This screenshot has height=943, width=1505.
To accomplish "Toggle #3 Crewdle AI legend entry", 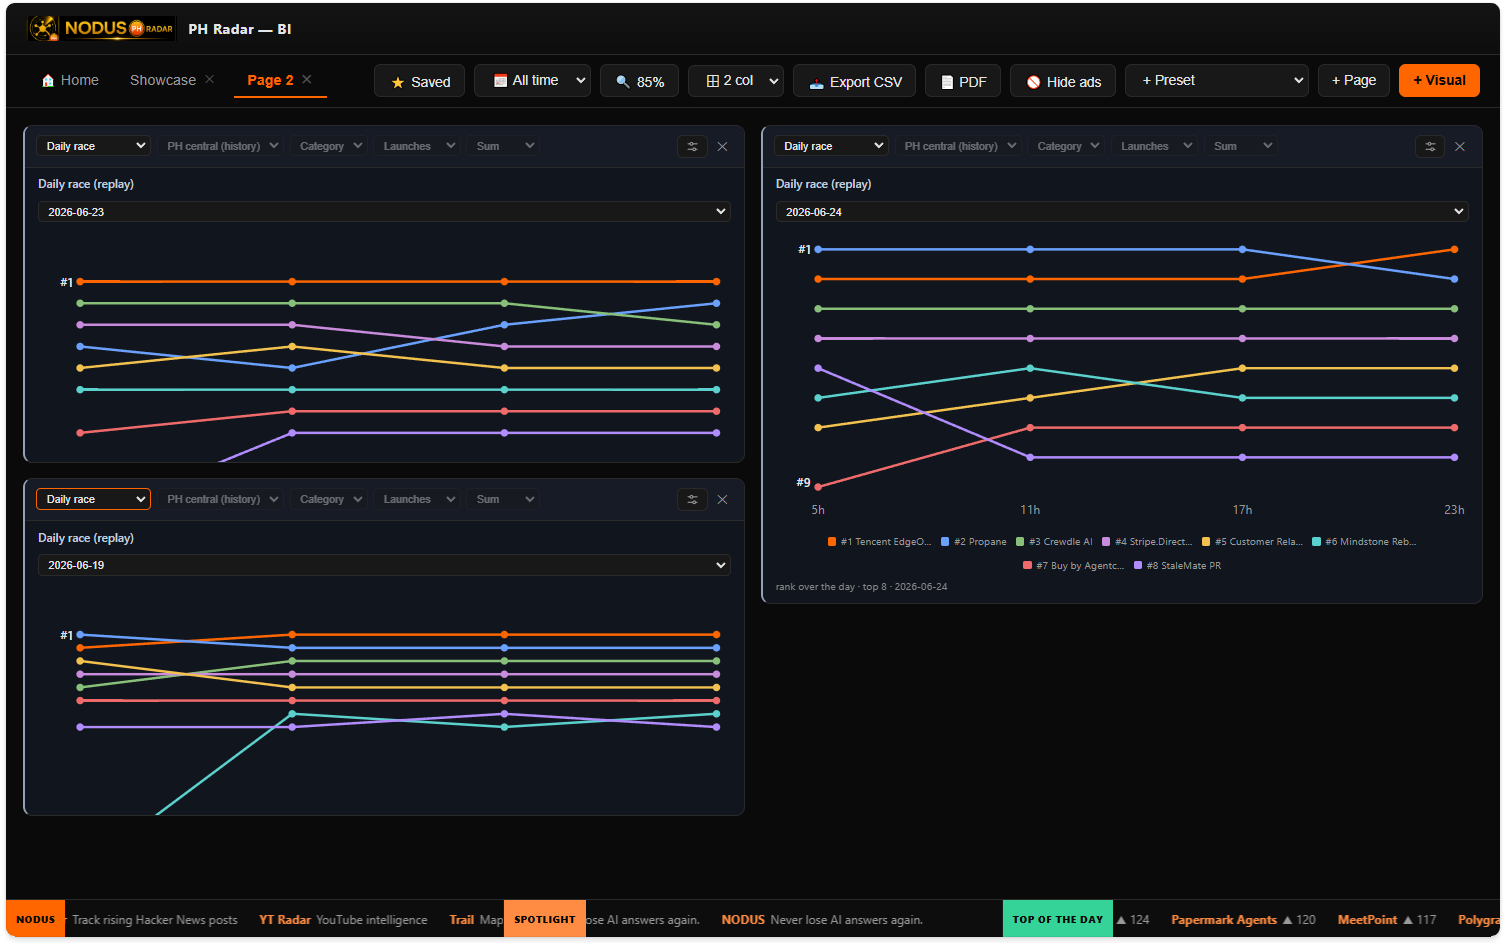I will click(1054, 542).
